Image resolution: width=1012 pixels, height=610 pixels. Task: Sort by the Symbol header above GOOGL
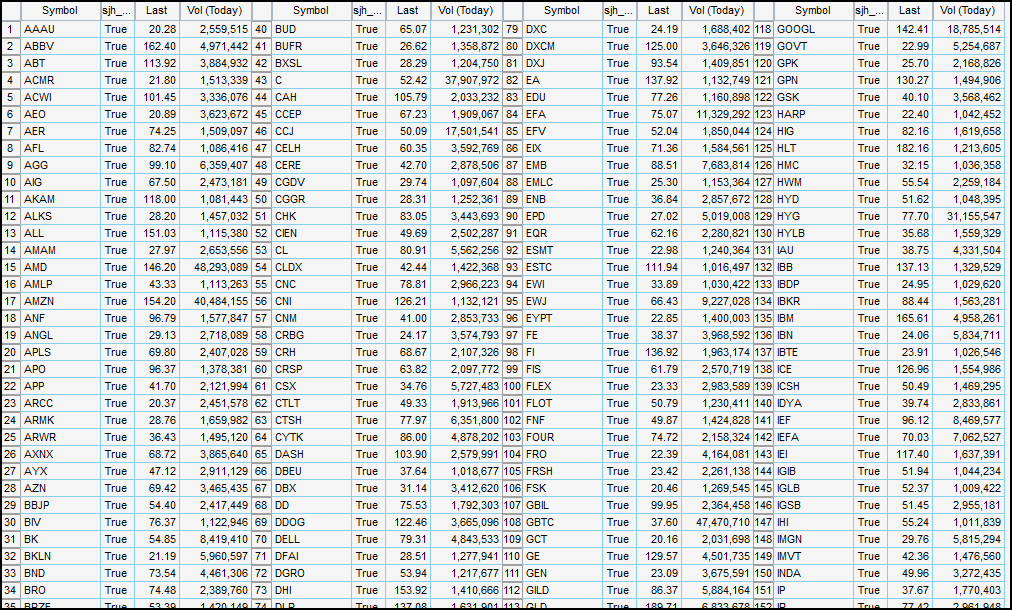point(813,10)
